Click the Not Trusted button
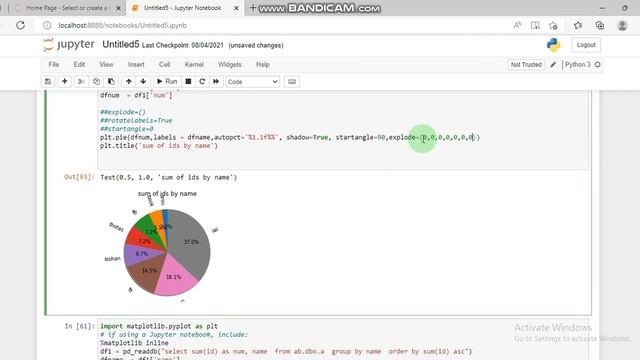640x360 pixels. click(x=526, y=64)
